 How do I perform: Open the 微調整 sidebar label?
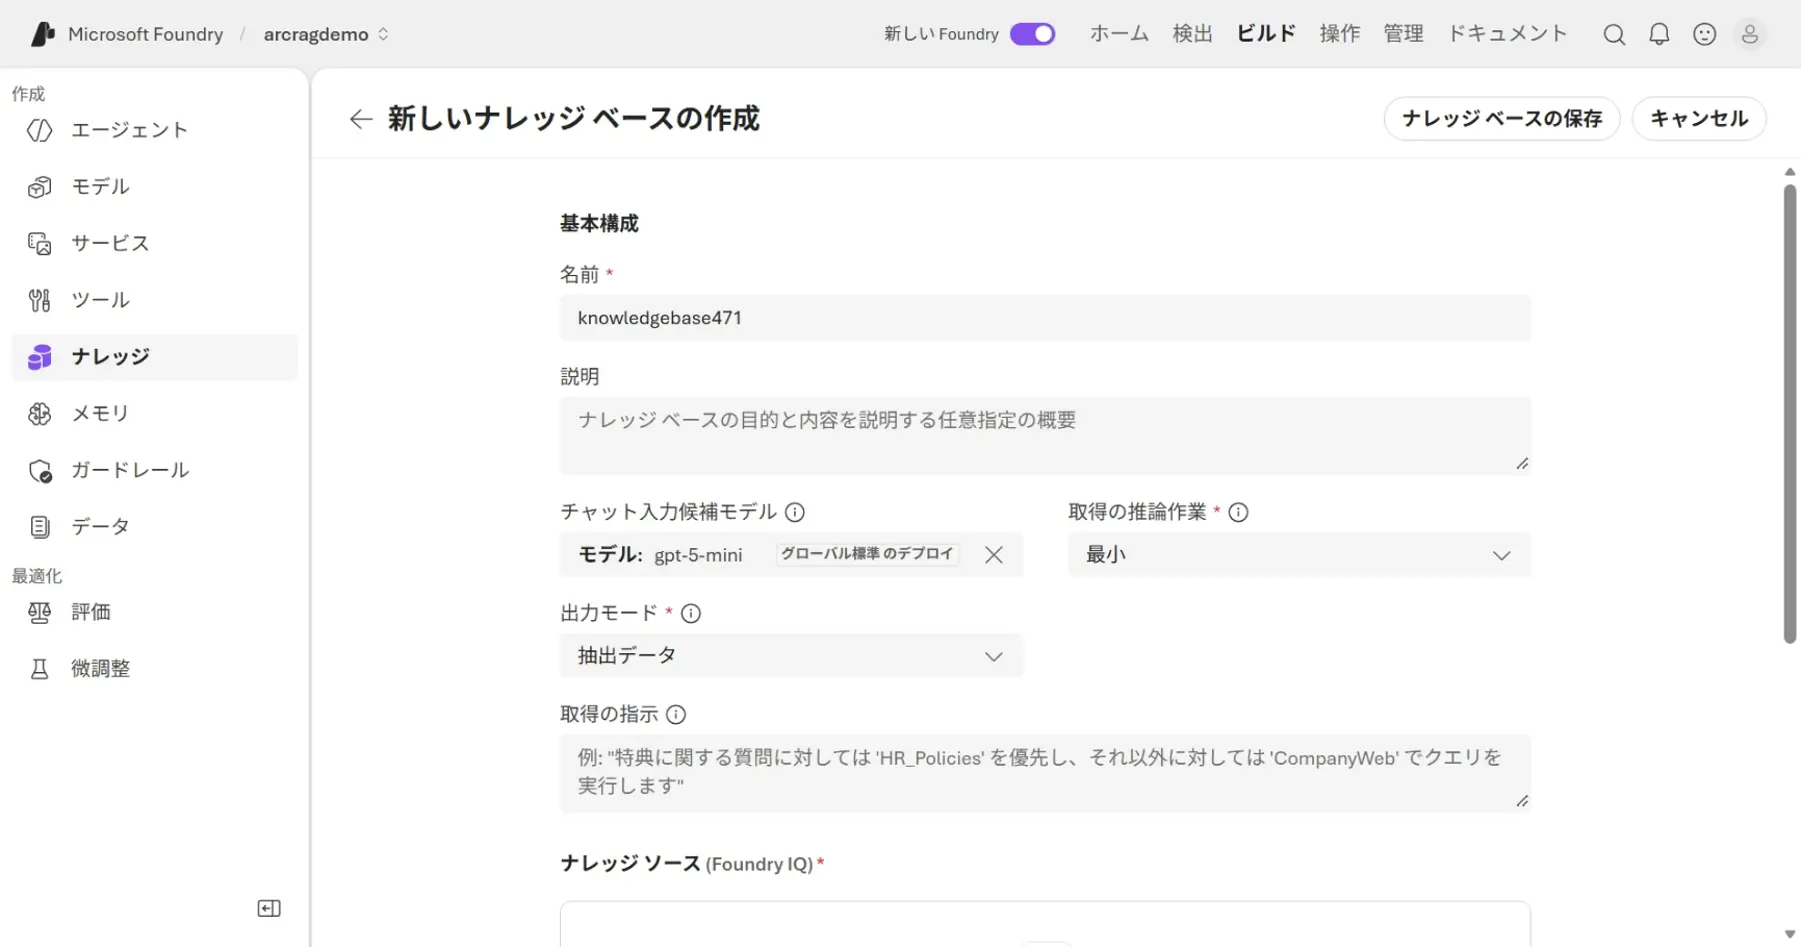(x=101, y=669)
